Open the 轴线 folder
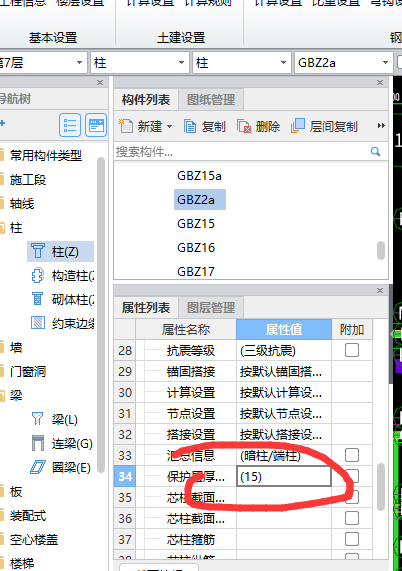402x571 pixels. (2, 204)
